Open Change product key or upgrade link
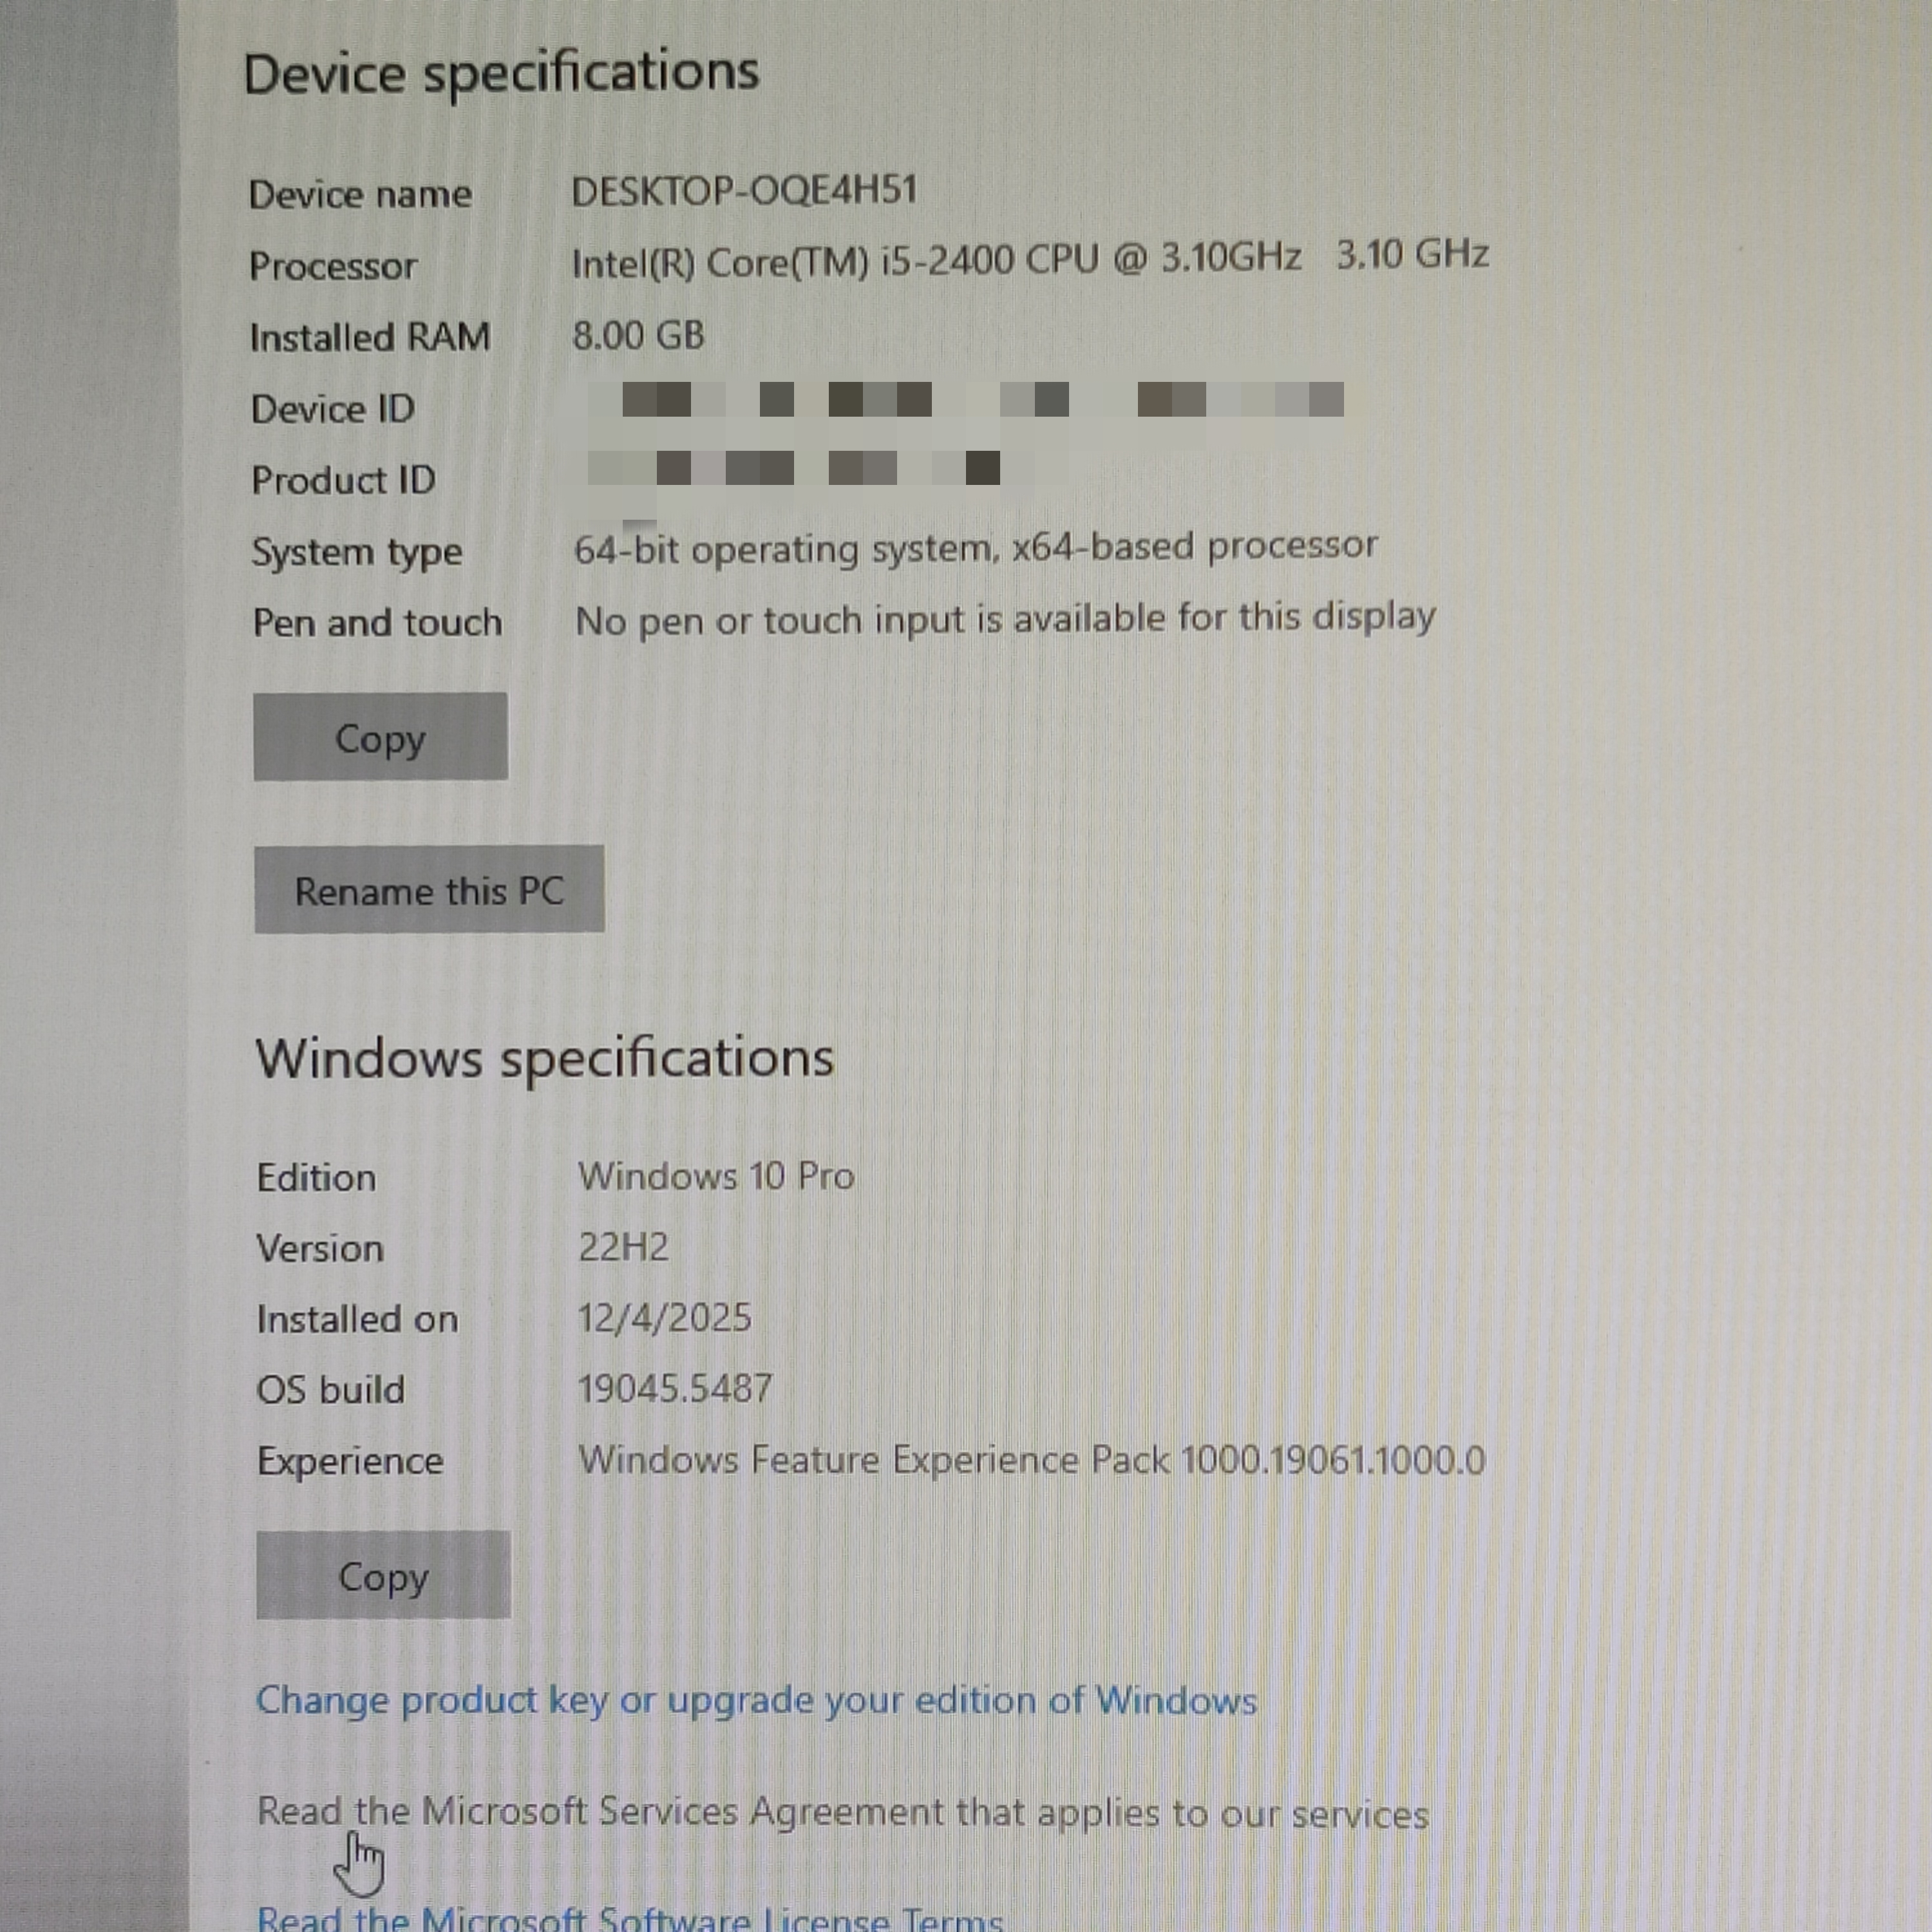The image size is (1932, 1932). [x=756, y=1701]
